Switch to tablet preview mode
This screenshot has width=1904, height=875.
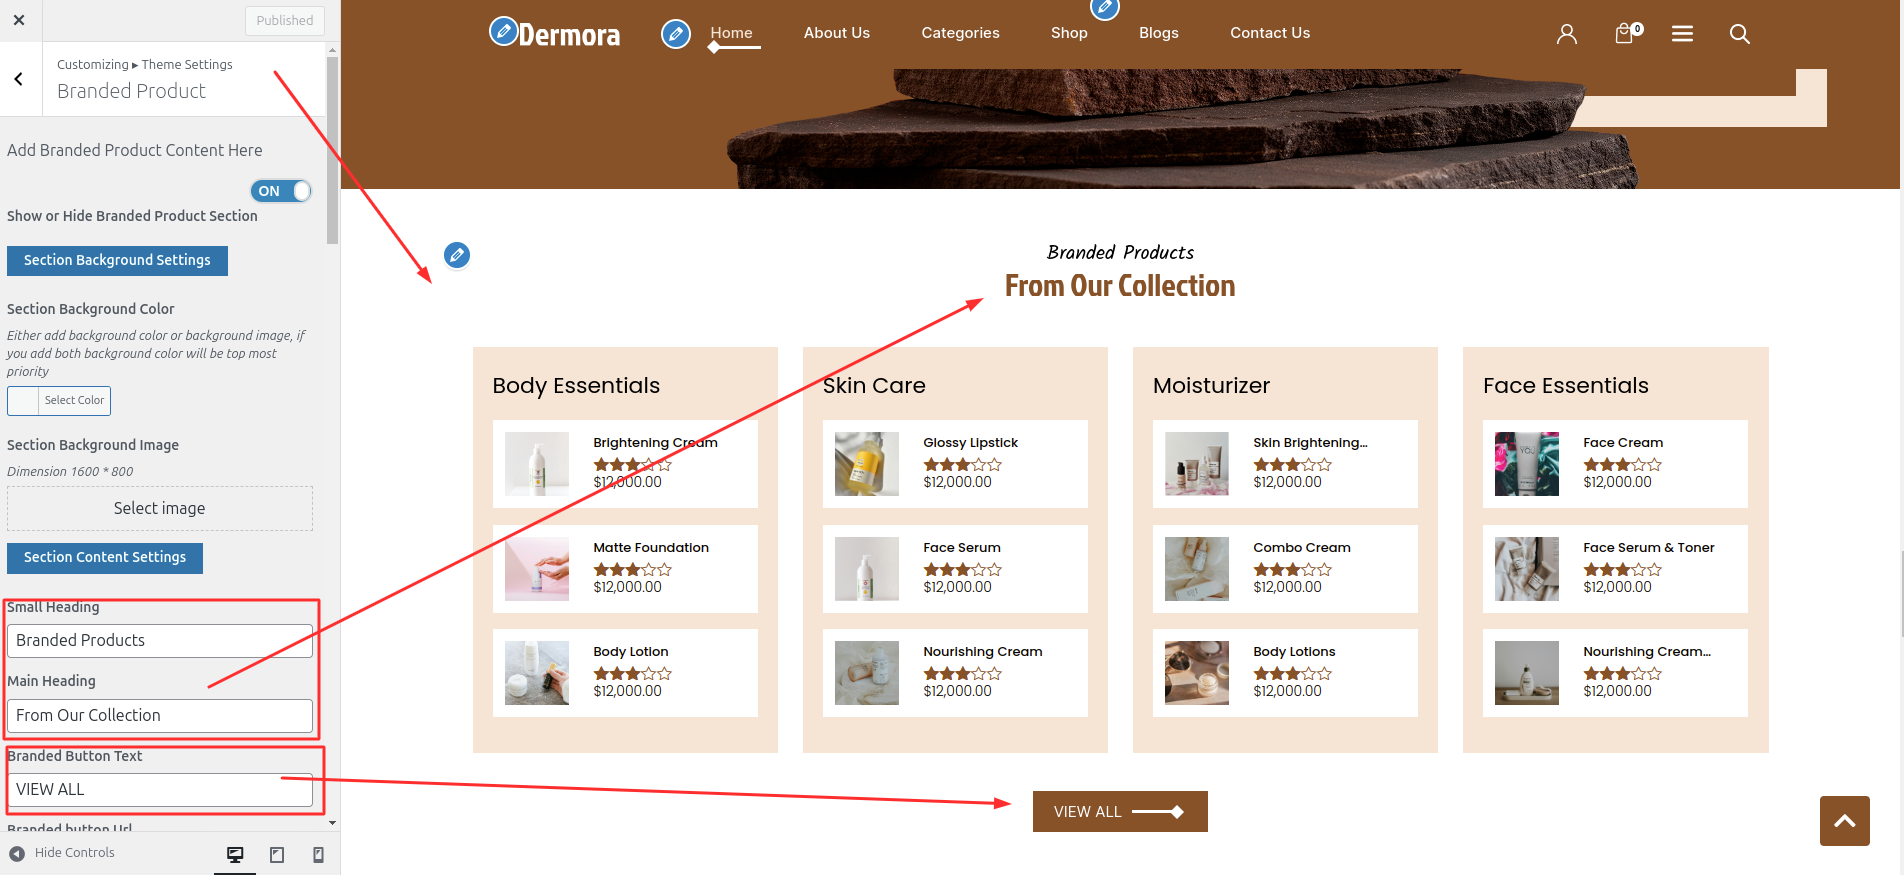coord(277,855)
